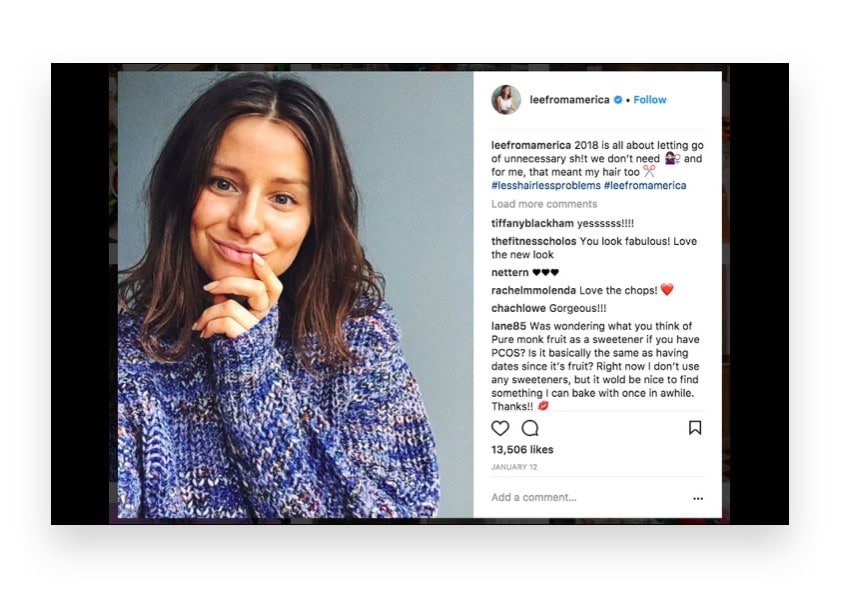This screenshot has width=851, height=594.
Task: Like the post with heart icon
Action: click(500, 428)
